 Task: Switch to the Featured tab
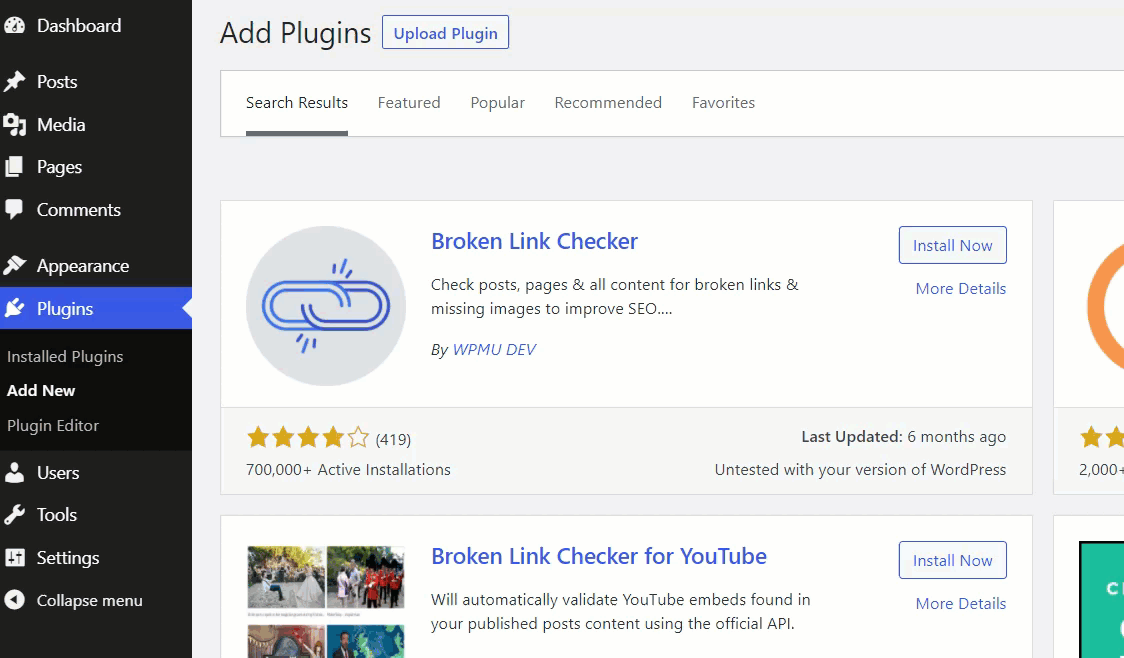pyautogui.click(x=409, y=102)
